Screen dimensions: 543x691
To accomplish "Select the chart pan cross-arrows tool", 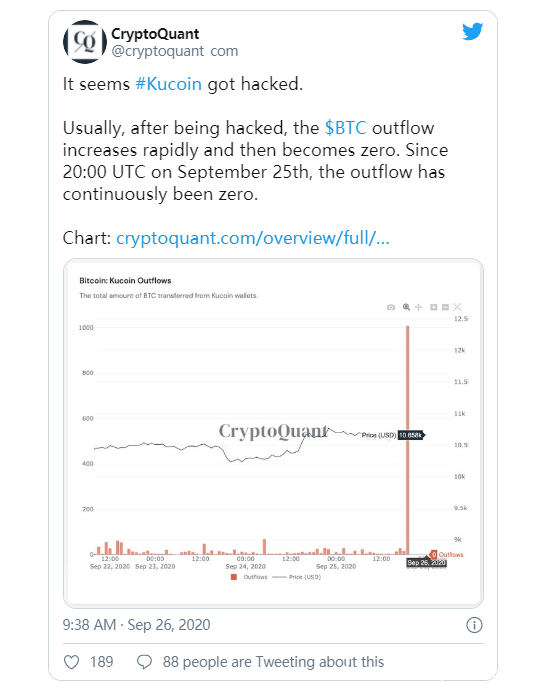I will pyautogui.click(x=419, y=307).
